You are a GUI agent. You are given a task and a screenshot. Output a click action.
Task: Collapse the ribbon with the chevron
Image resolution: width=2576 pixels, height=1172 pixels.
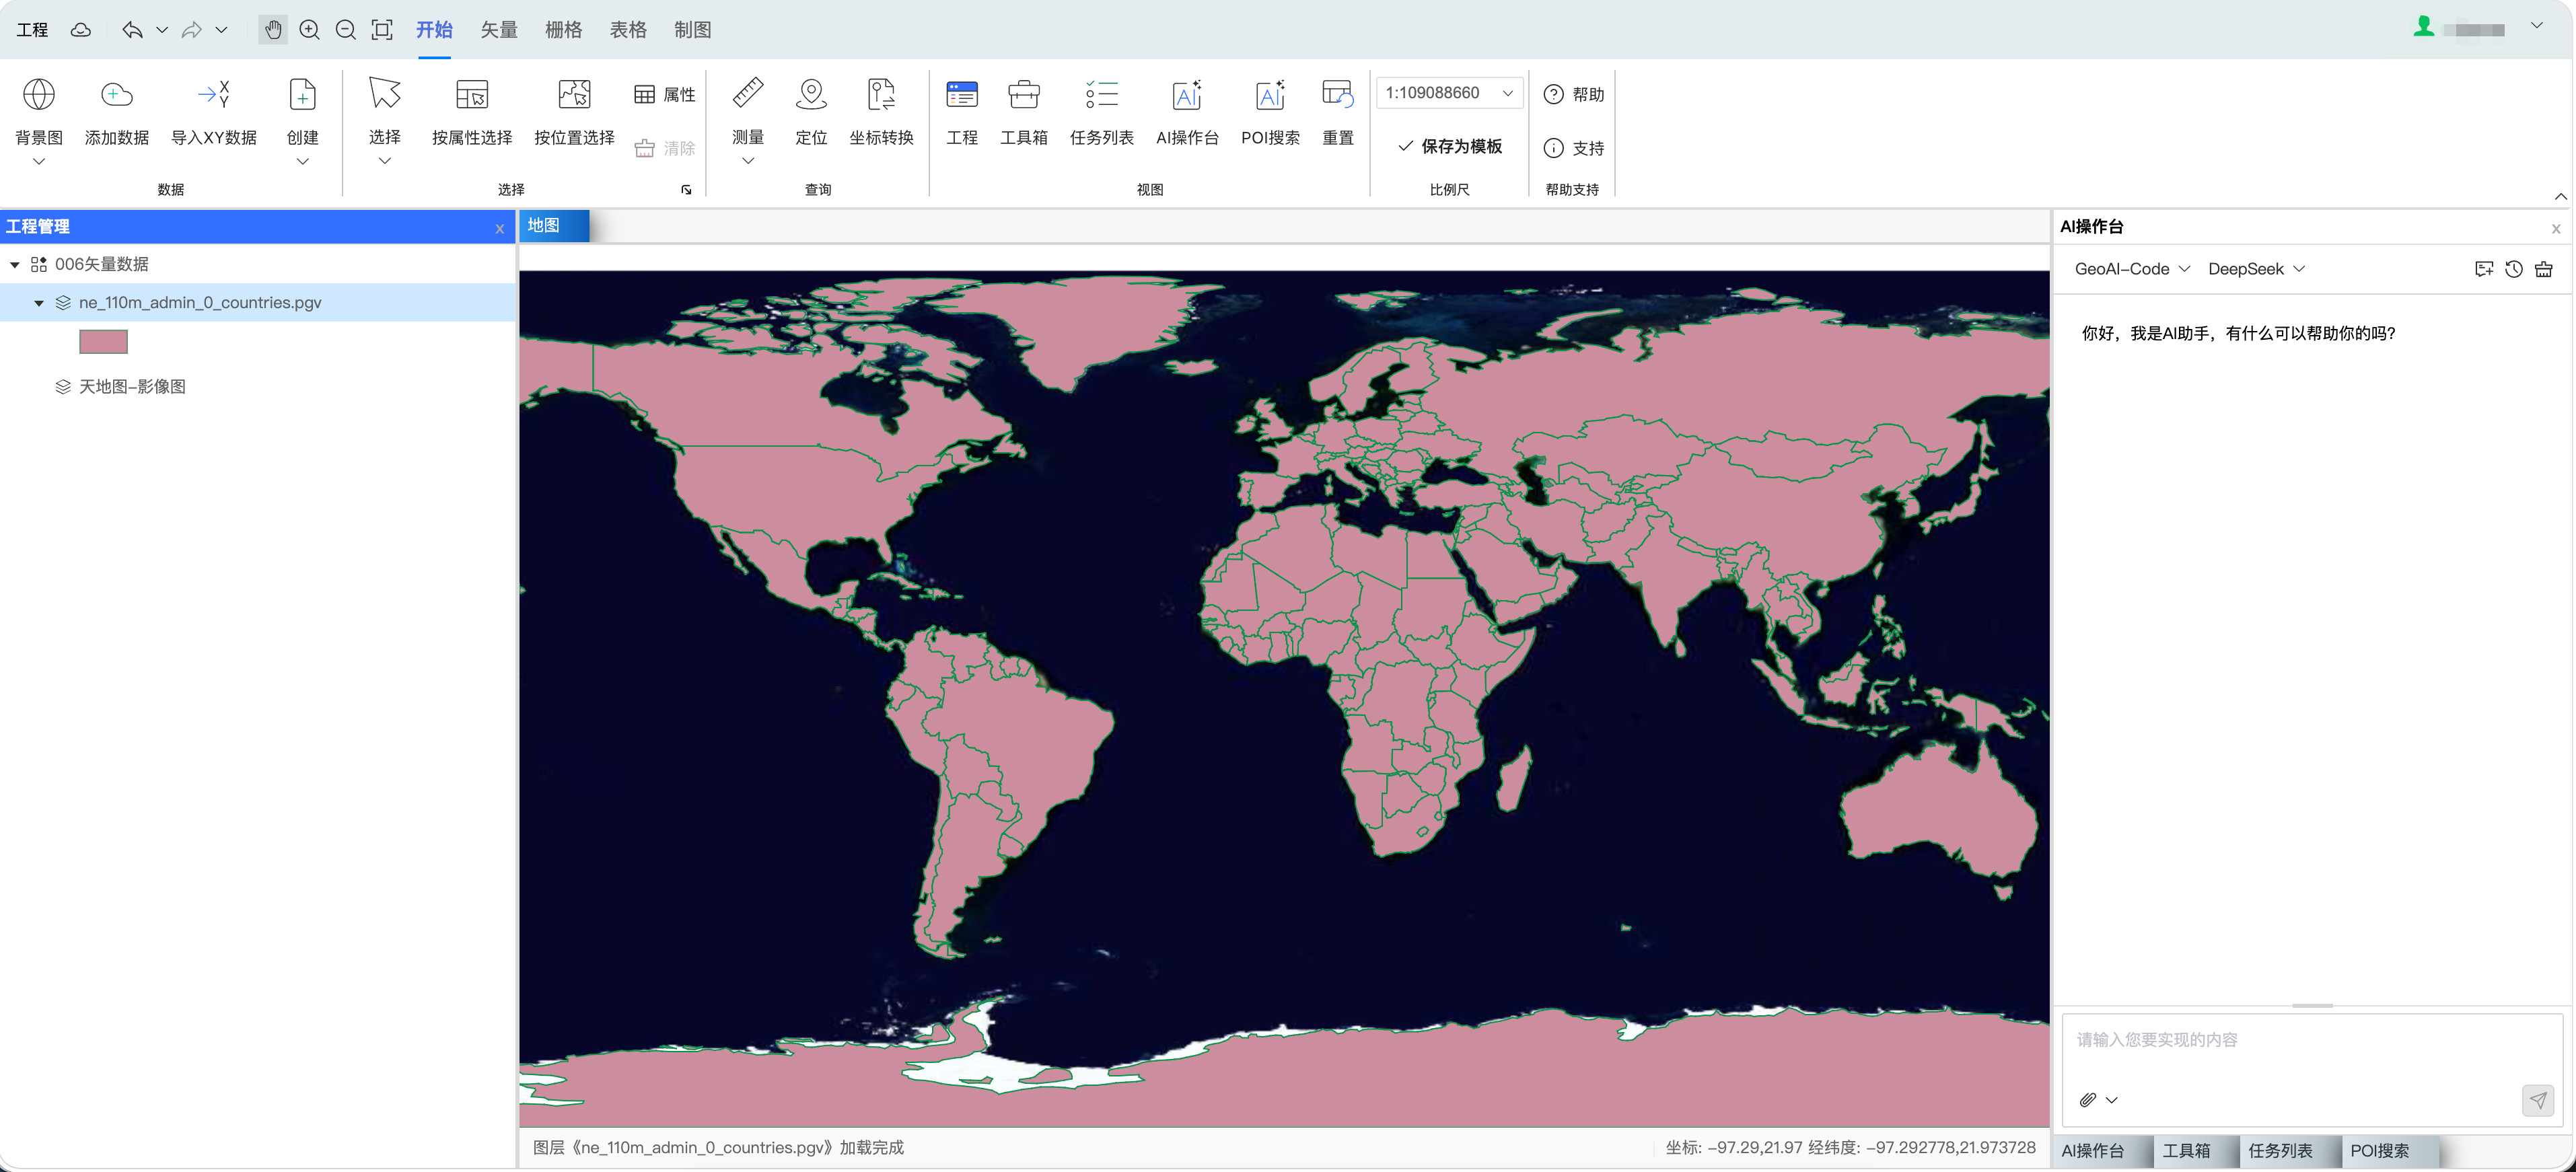pos(2560,196)
